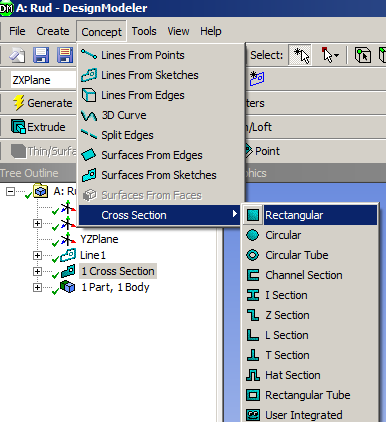386x422 pixels.
Task: Click the Point toolbar button
Action: [x=262, y=151]
